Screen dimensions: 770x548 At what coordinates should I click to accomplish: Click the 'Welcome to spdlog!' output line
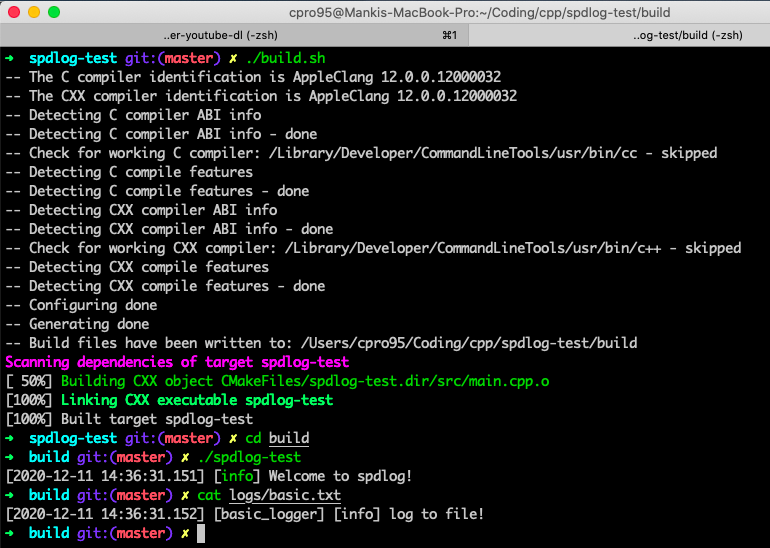[x=209, y=476]
